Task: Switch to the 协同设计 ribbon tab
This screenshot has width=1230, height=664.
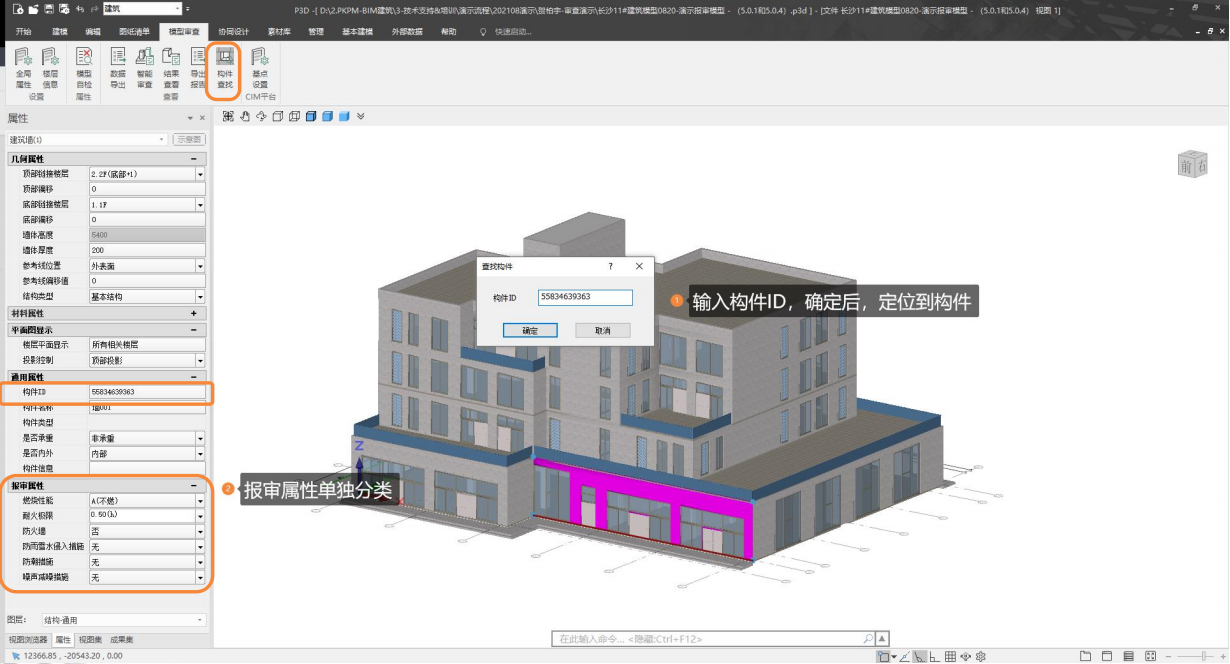Action: pos(234,31)
